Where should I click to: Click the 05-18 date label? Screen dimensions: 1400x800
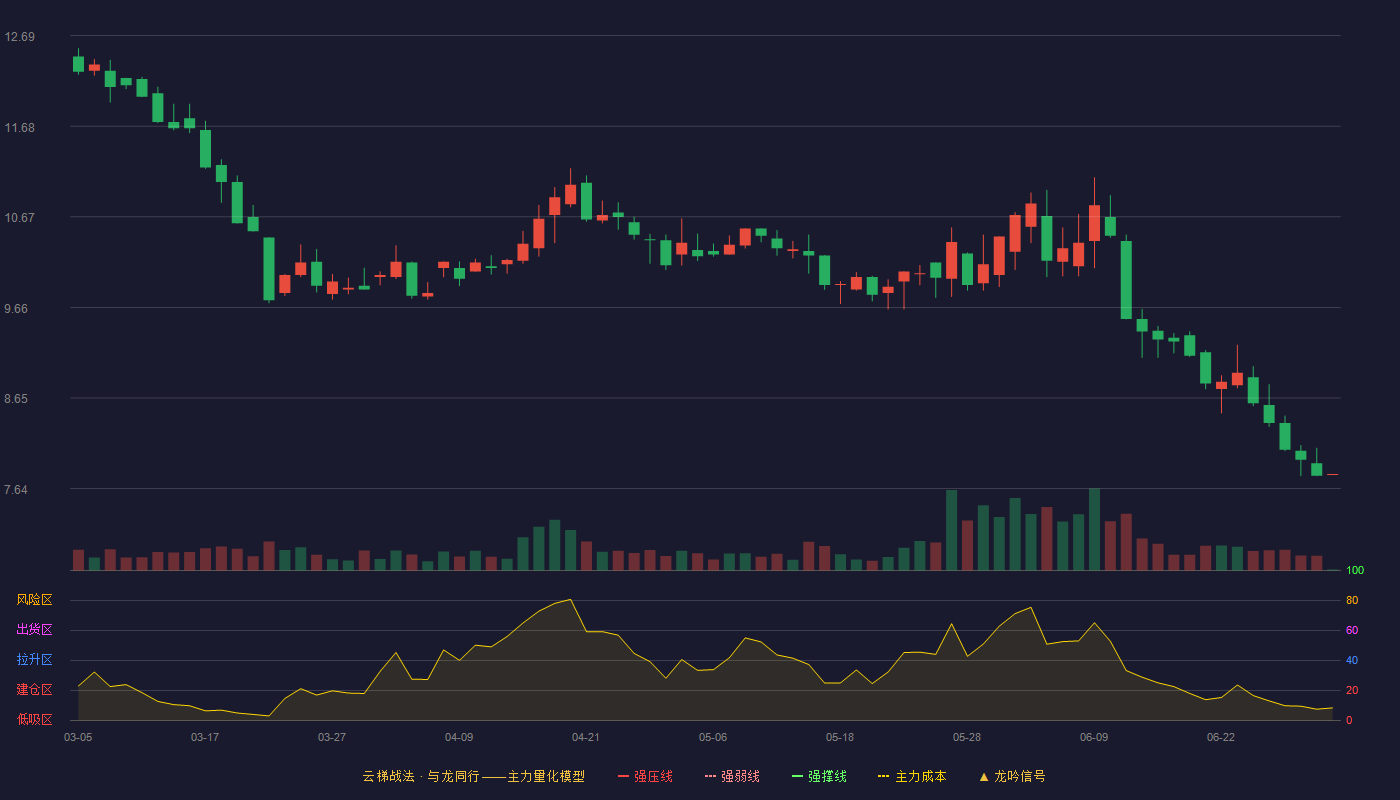[840, 737]
